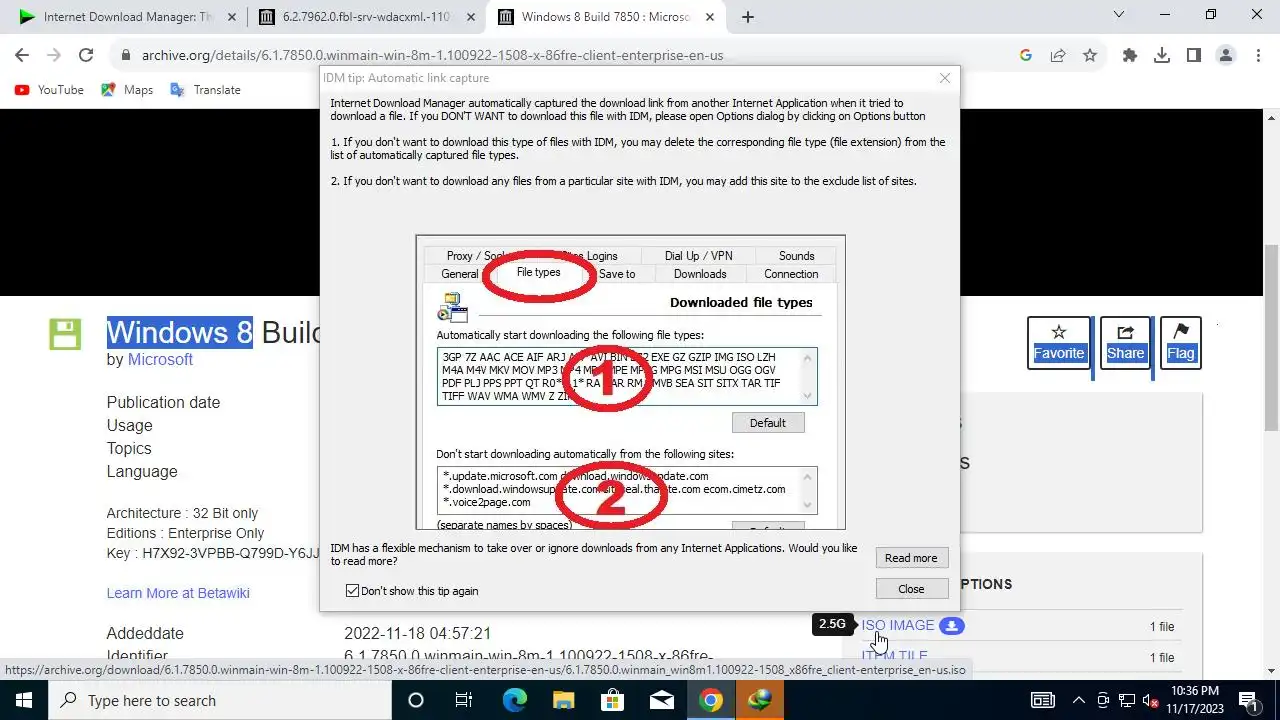
Task: Click the taskbar search box
Action: click(220, 700)
